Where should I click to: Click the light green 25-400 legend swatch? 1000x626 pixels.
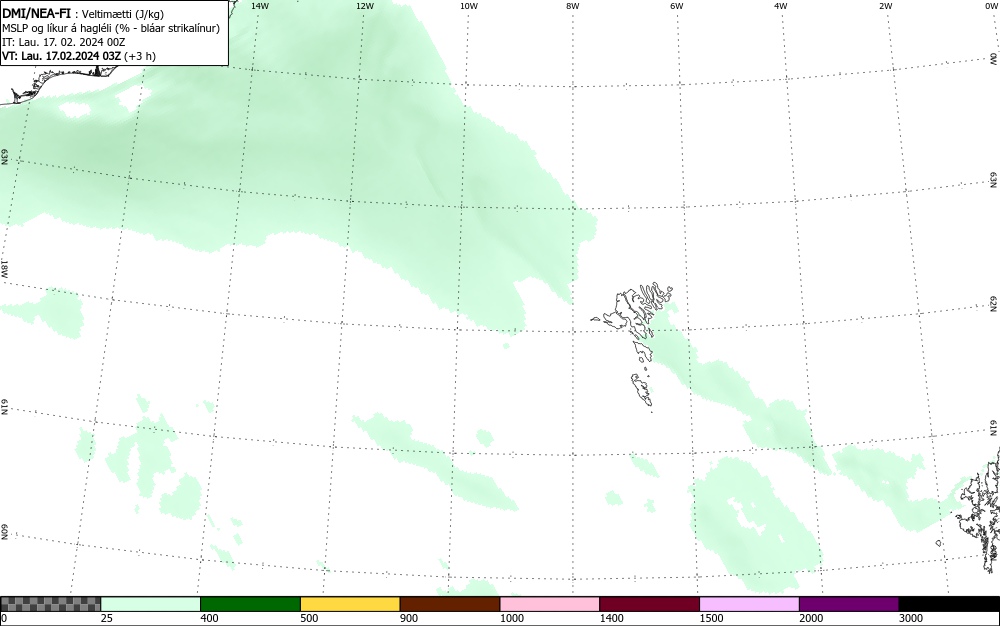pos(151,604)
